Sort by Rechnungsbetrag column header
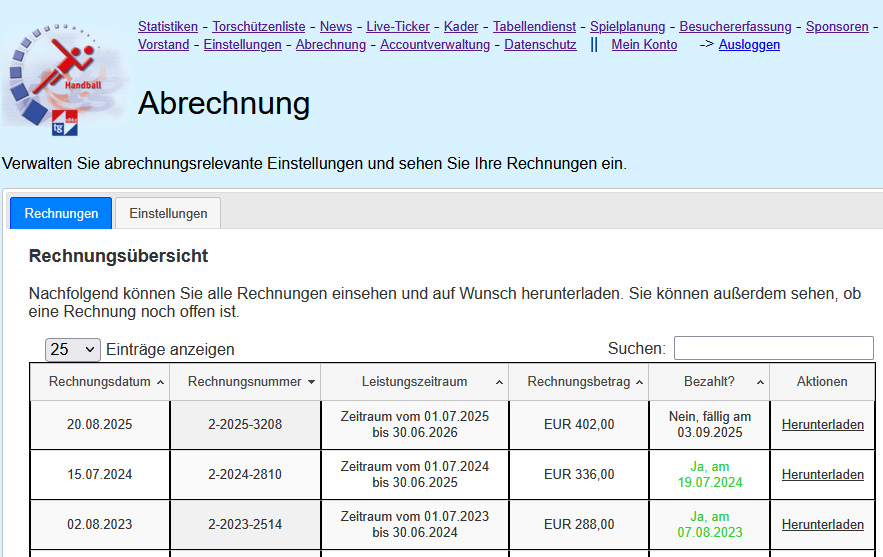Image resolution: width=883 pixels, height=557 pixels. (578, 382)
